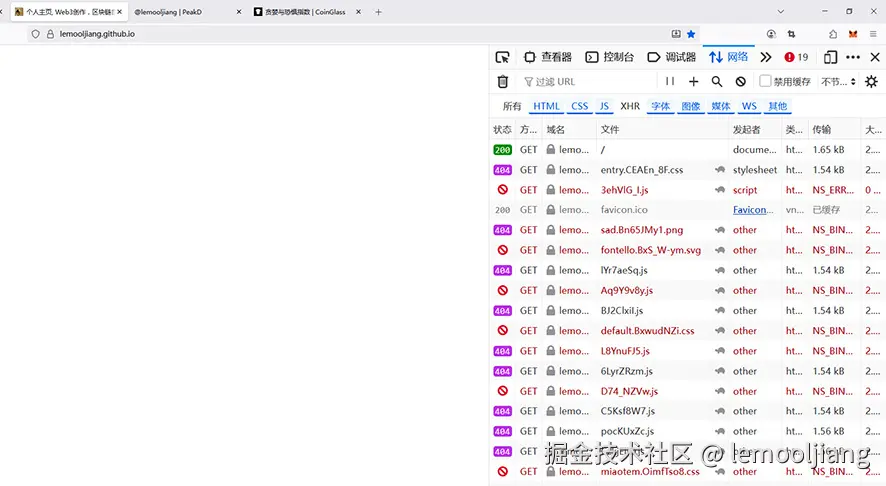Click the red error count 19 badge
This screenshot has width=886, height=486.
[796, 57]
